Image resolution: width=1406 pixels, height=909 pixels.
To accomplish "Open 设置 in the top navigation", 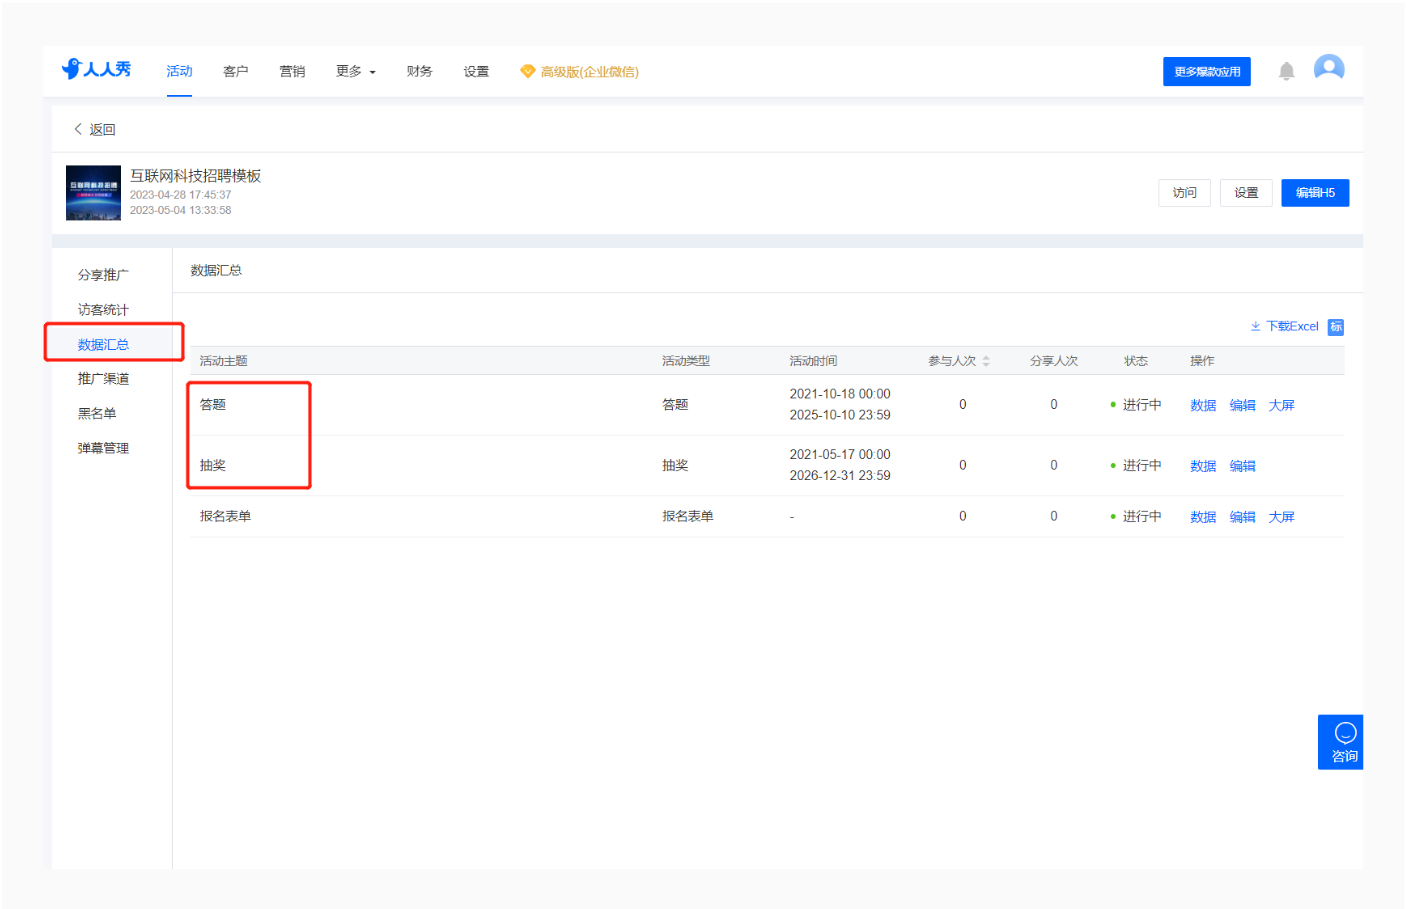I will [476, 71].
